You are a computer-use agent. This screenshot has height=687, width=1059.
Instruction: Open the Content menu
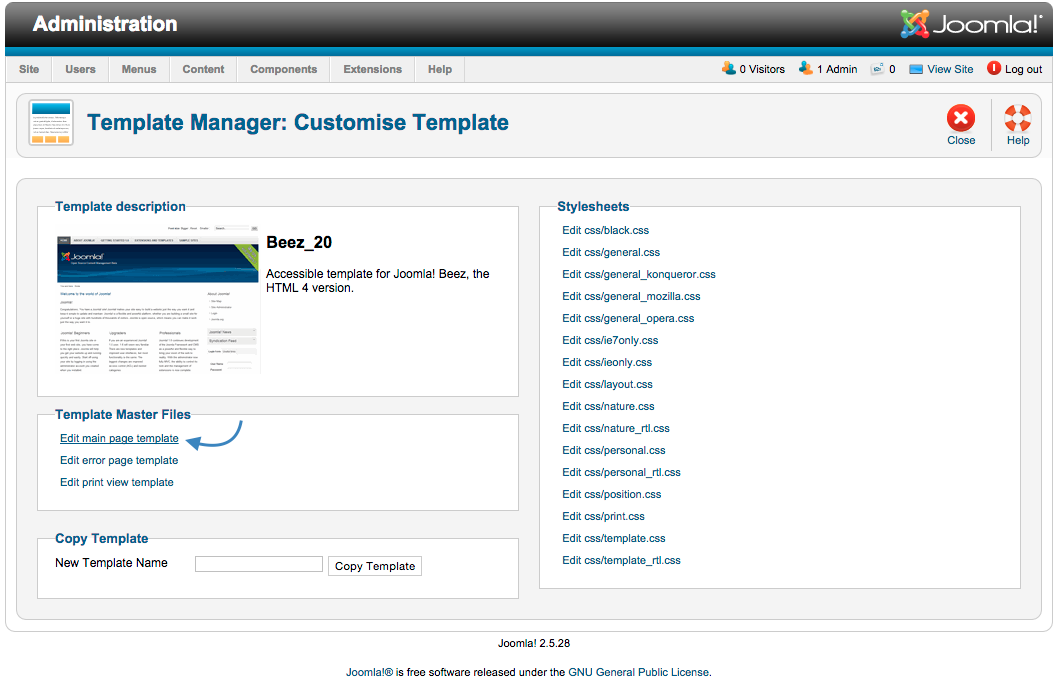coord(203,69)
